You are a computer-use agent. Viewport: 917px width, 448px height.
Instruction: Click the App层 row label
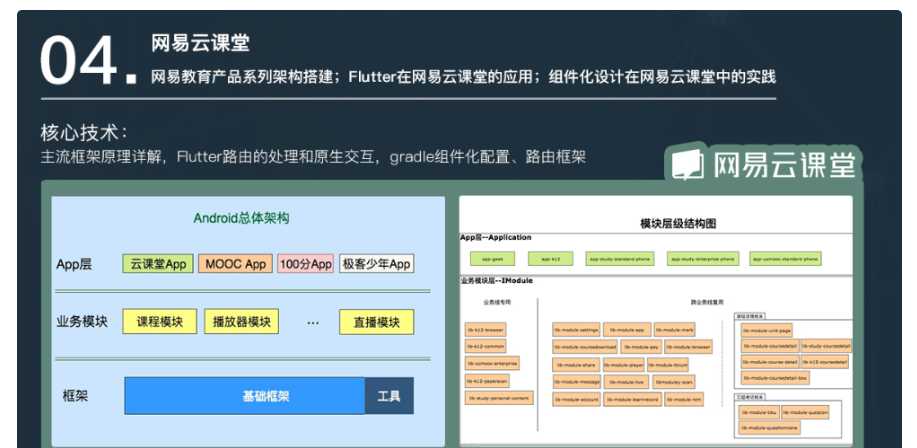(74, 264)
